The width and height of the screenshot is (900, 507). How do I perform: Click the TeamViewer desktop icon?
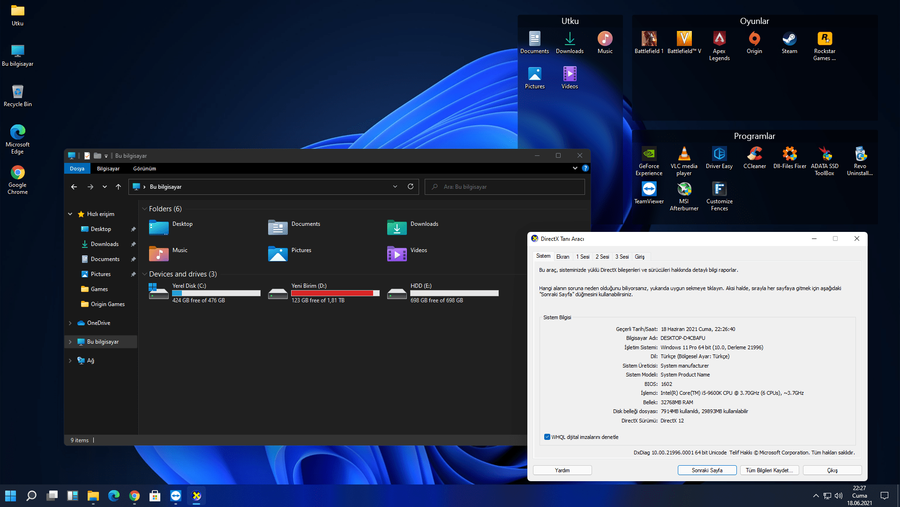tap(649, 190)
